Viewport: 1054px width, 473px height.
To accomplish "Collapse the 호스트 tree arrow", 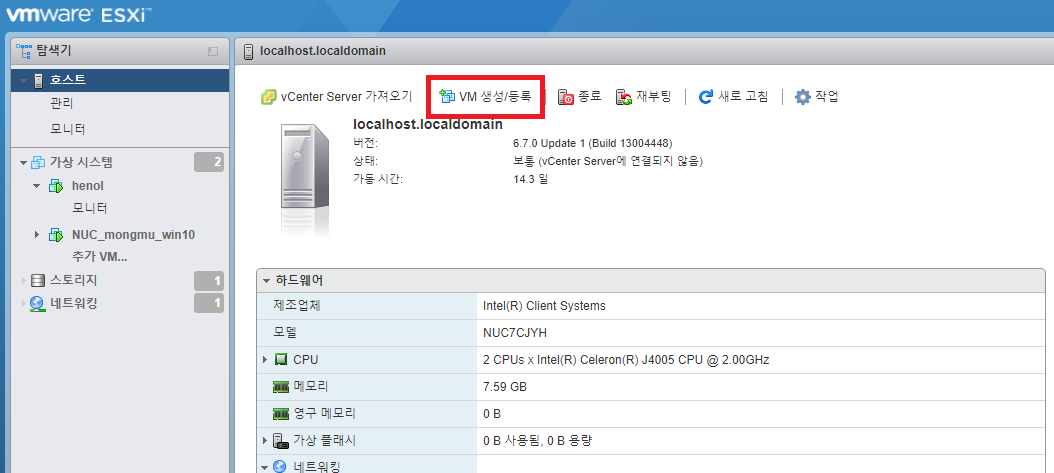I will pos(24,81).
